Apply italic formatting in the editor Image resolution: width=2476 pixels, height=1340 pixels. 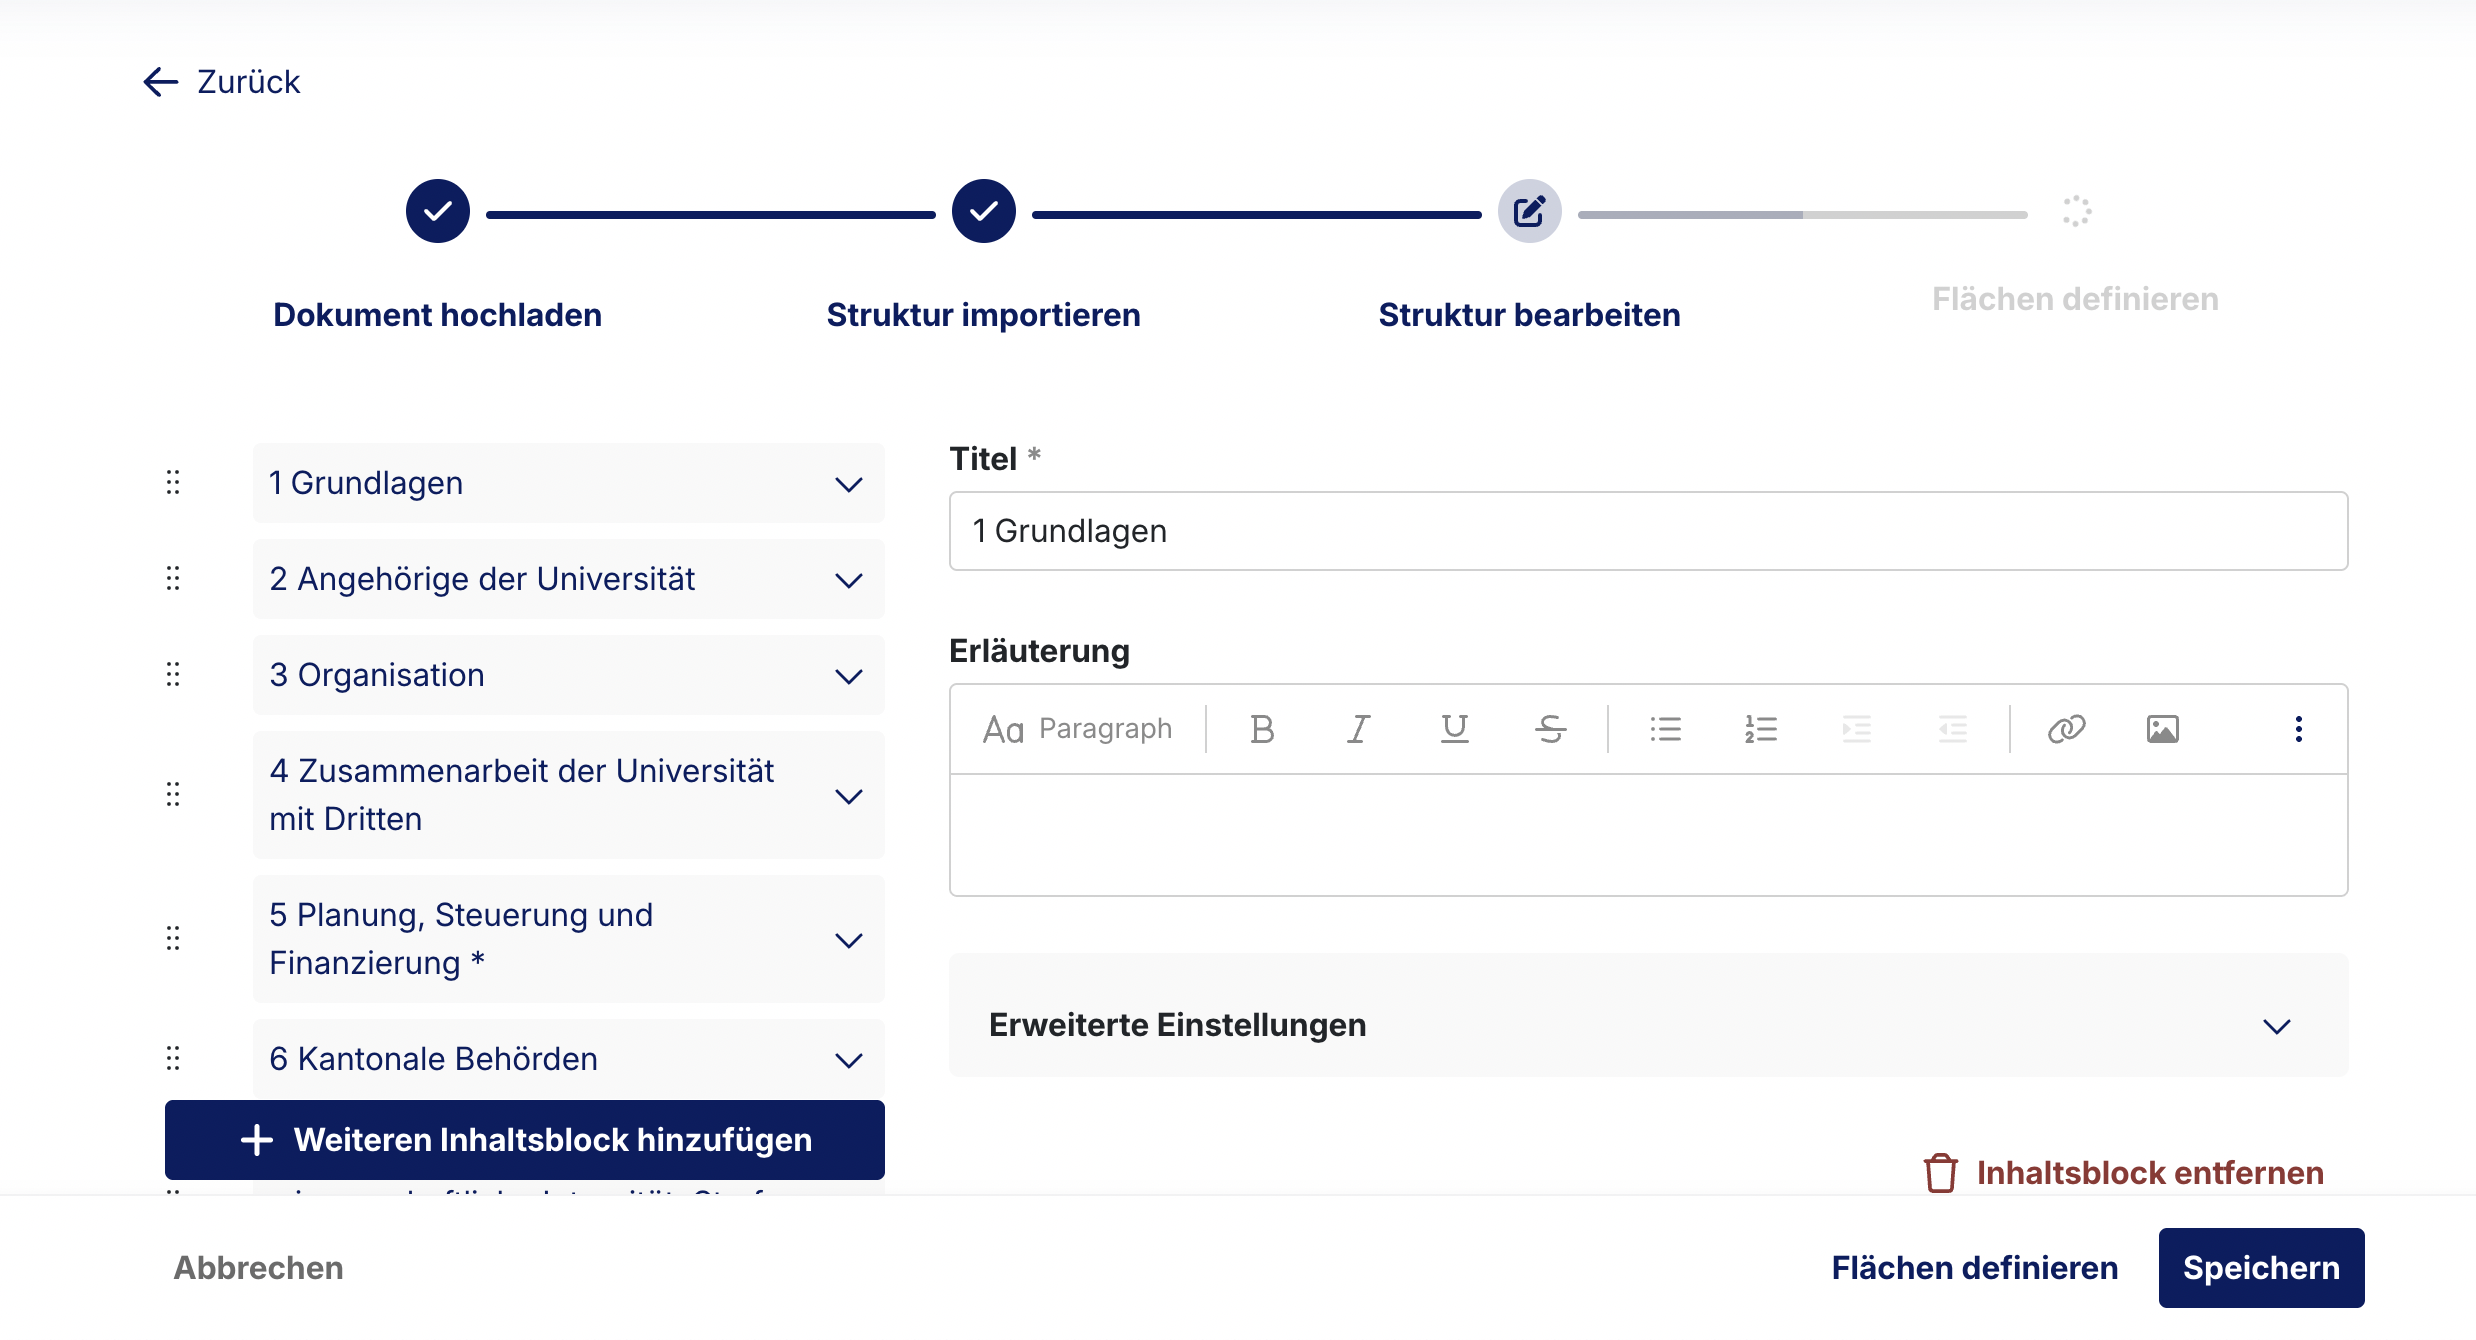click(x=1358, y=729)
